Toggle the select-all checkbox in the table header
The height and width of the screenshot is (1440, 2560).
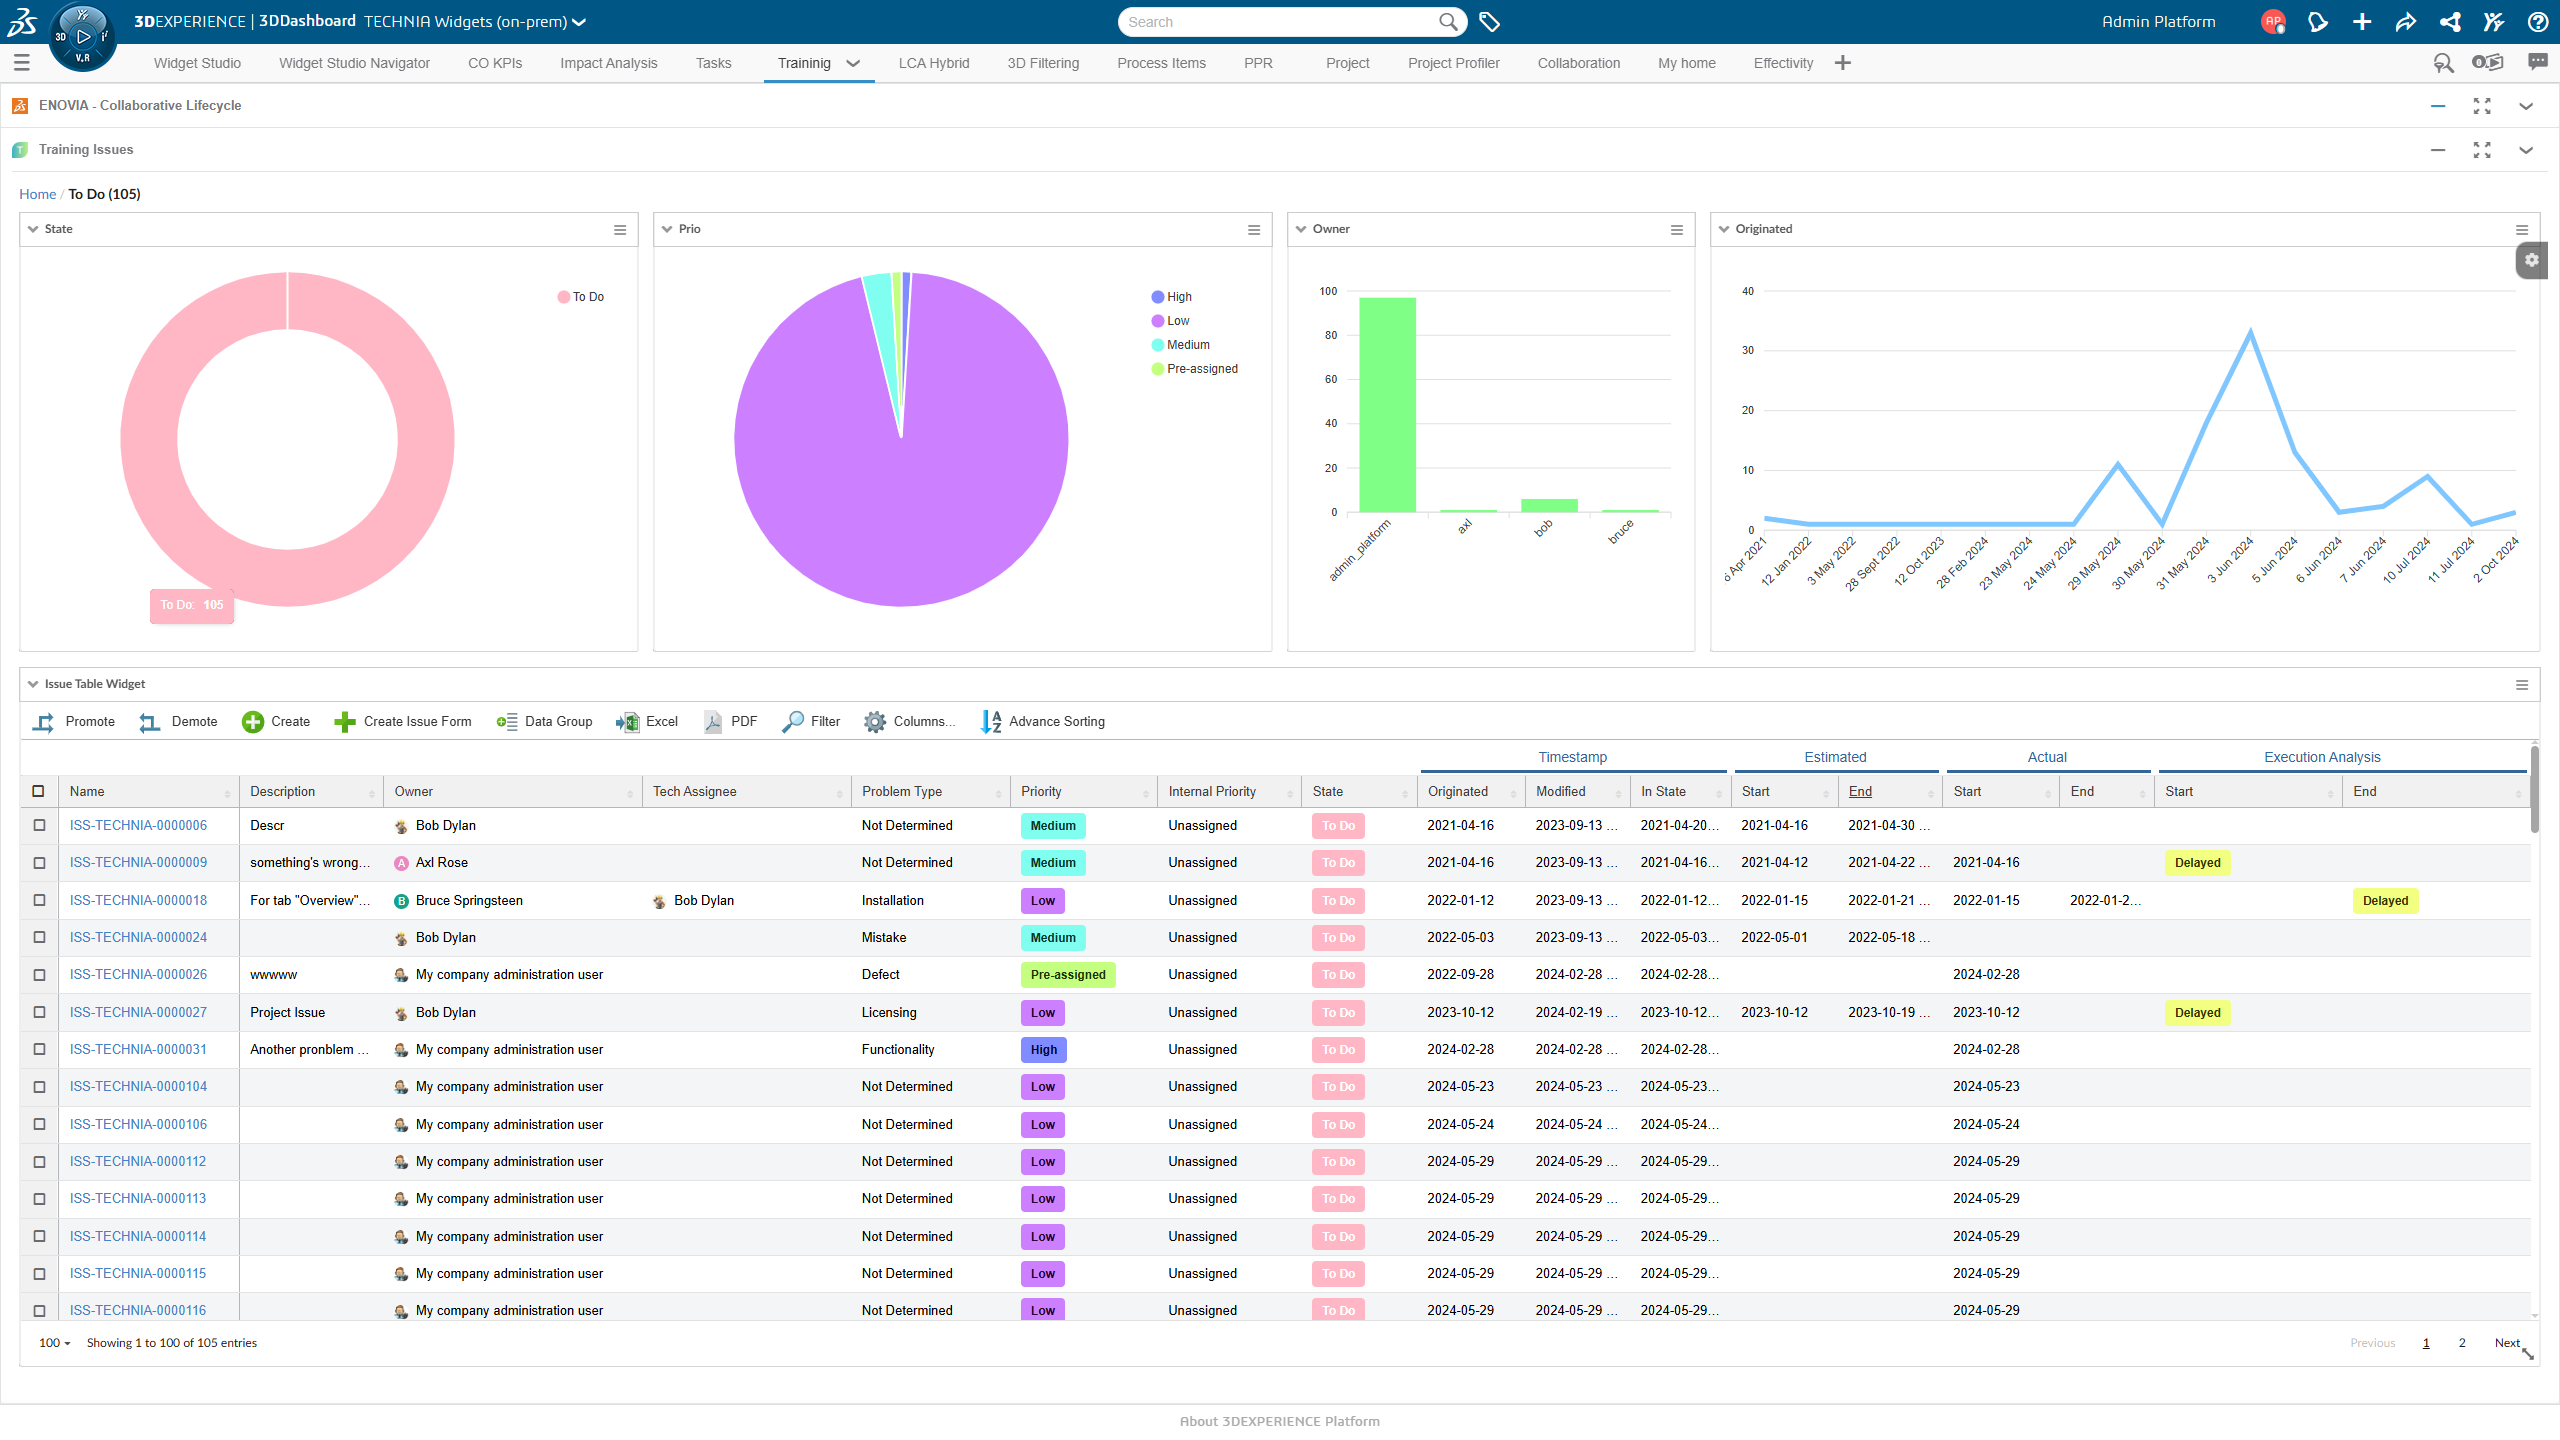pyautogui.click(x=38, y=791)
